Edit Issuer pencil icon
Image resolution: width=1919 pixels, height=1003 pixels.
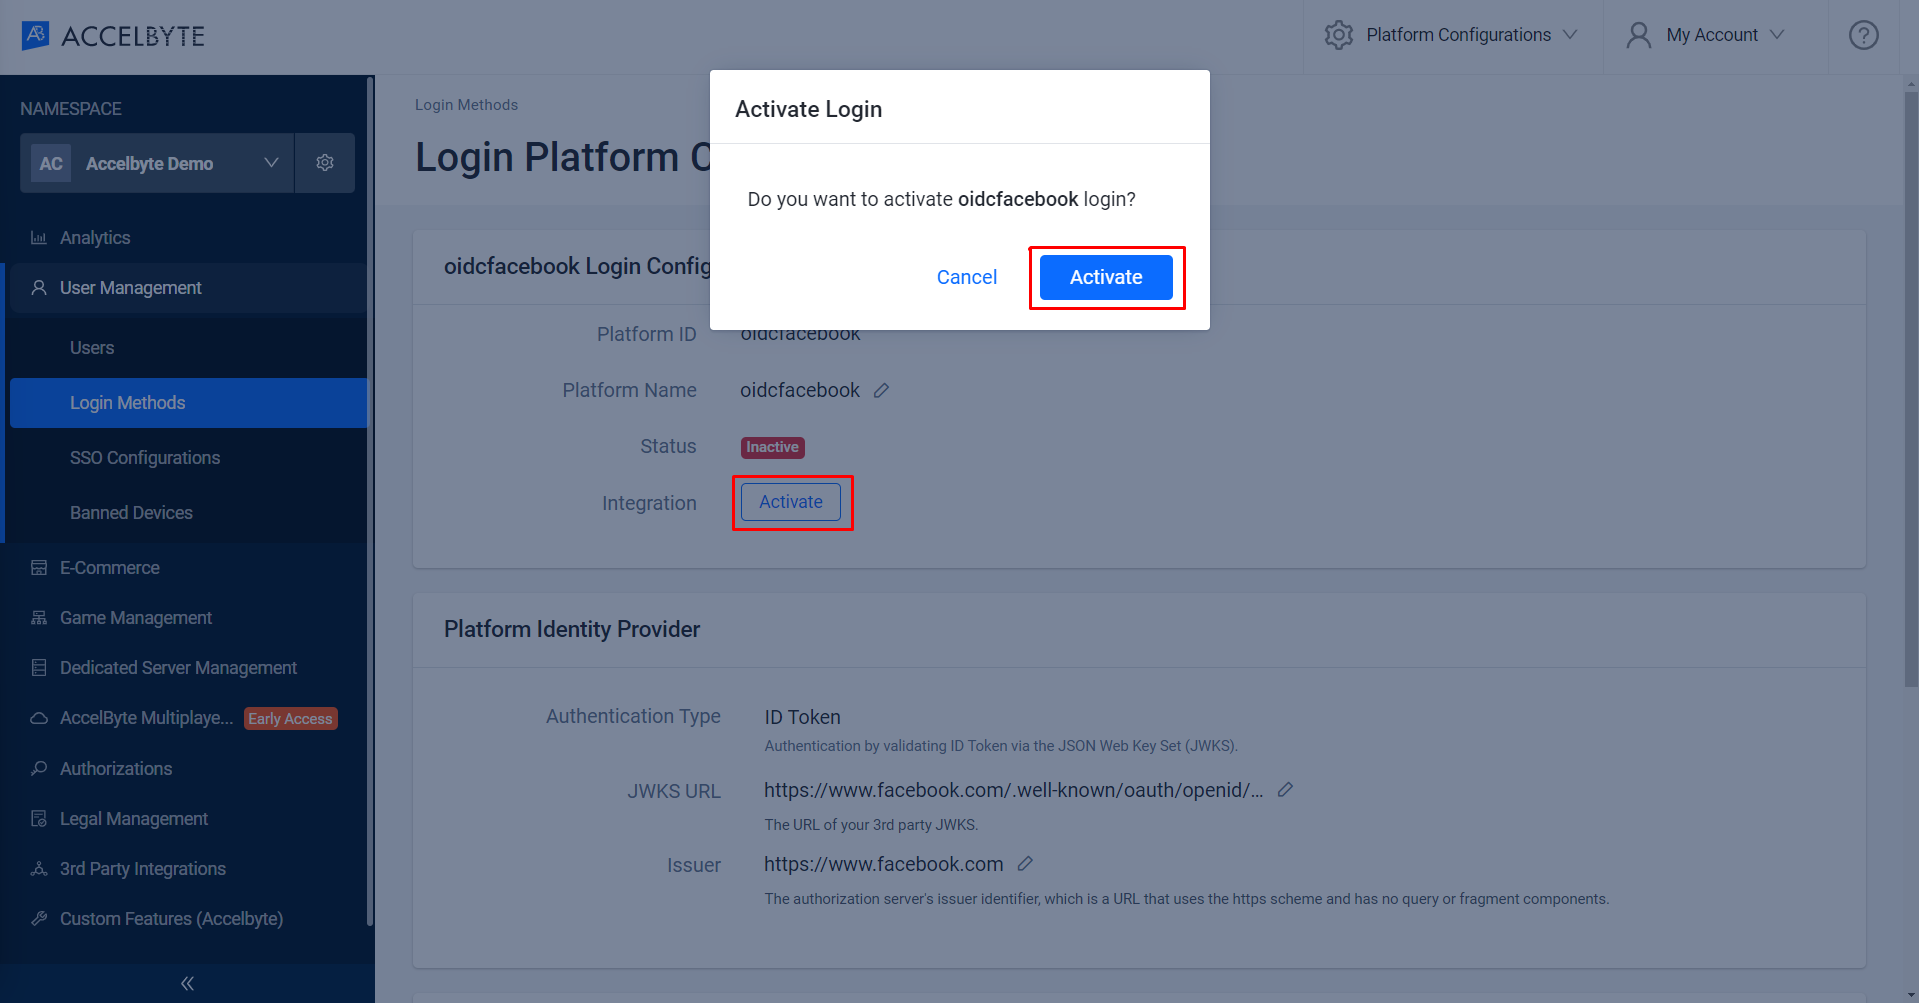(x=1025, y=864)
